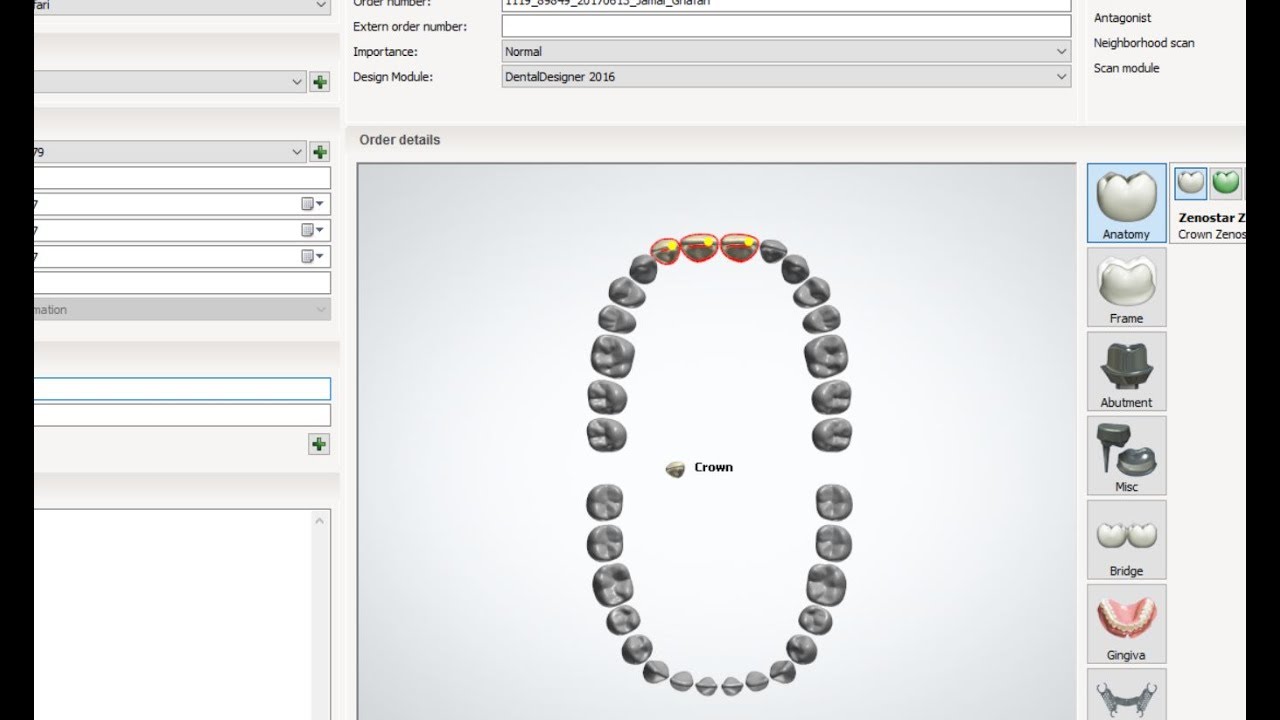Click the Order number input field
1280x720 pixels.
786,3
